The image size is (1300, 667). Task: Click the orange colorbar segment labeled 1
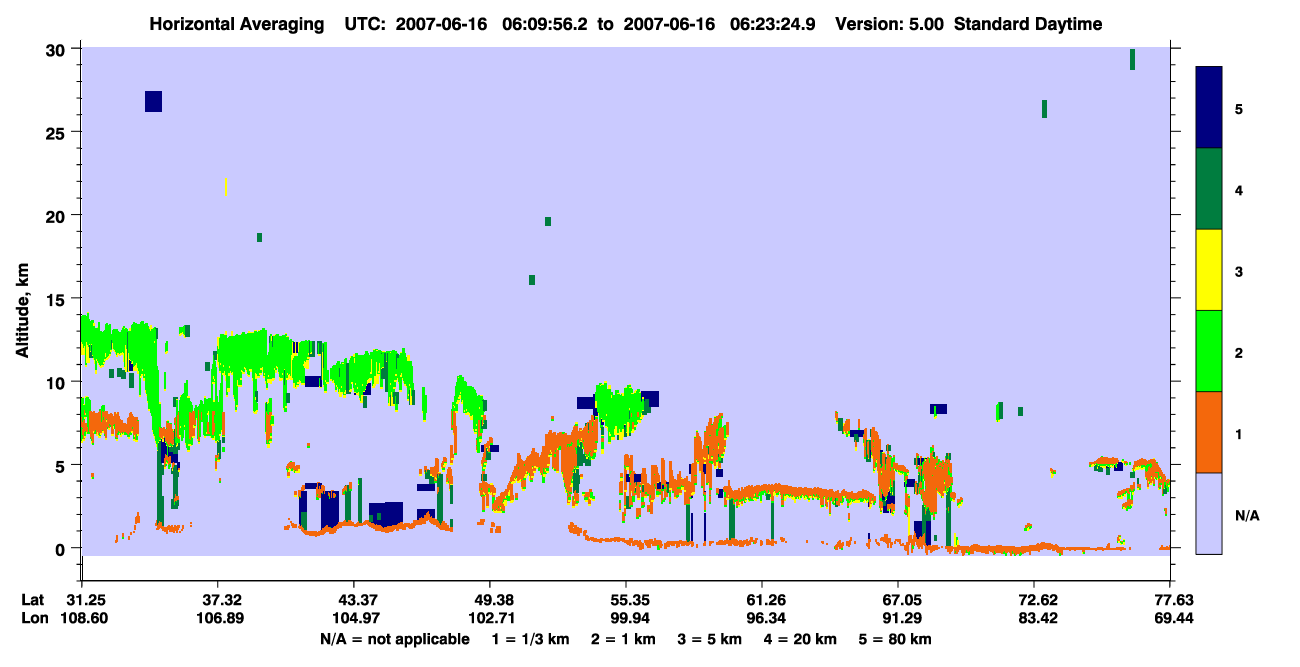coord(1209,432)
